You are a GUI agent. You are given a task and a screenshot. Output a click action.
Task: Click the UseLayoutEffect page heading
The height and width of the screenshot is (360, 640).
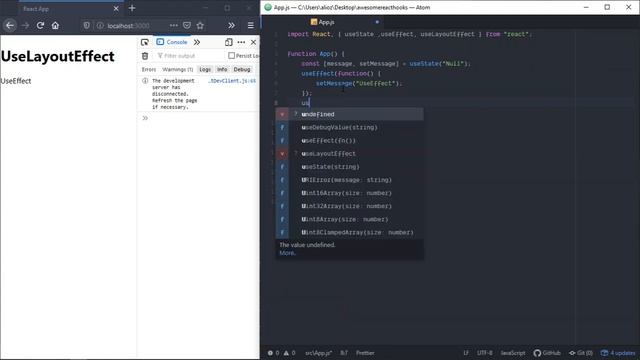click(x=58, y=56)
